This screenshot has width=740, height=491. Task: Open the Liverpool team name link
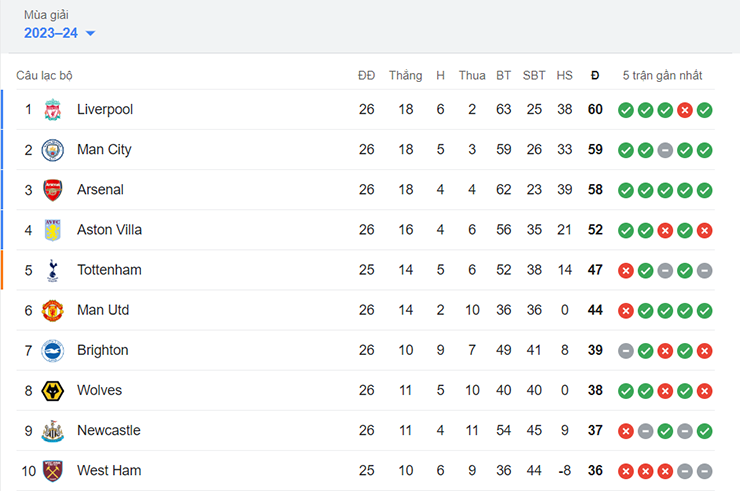coord(105,109)
